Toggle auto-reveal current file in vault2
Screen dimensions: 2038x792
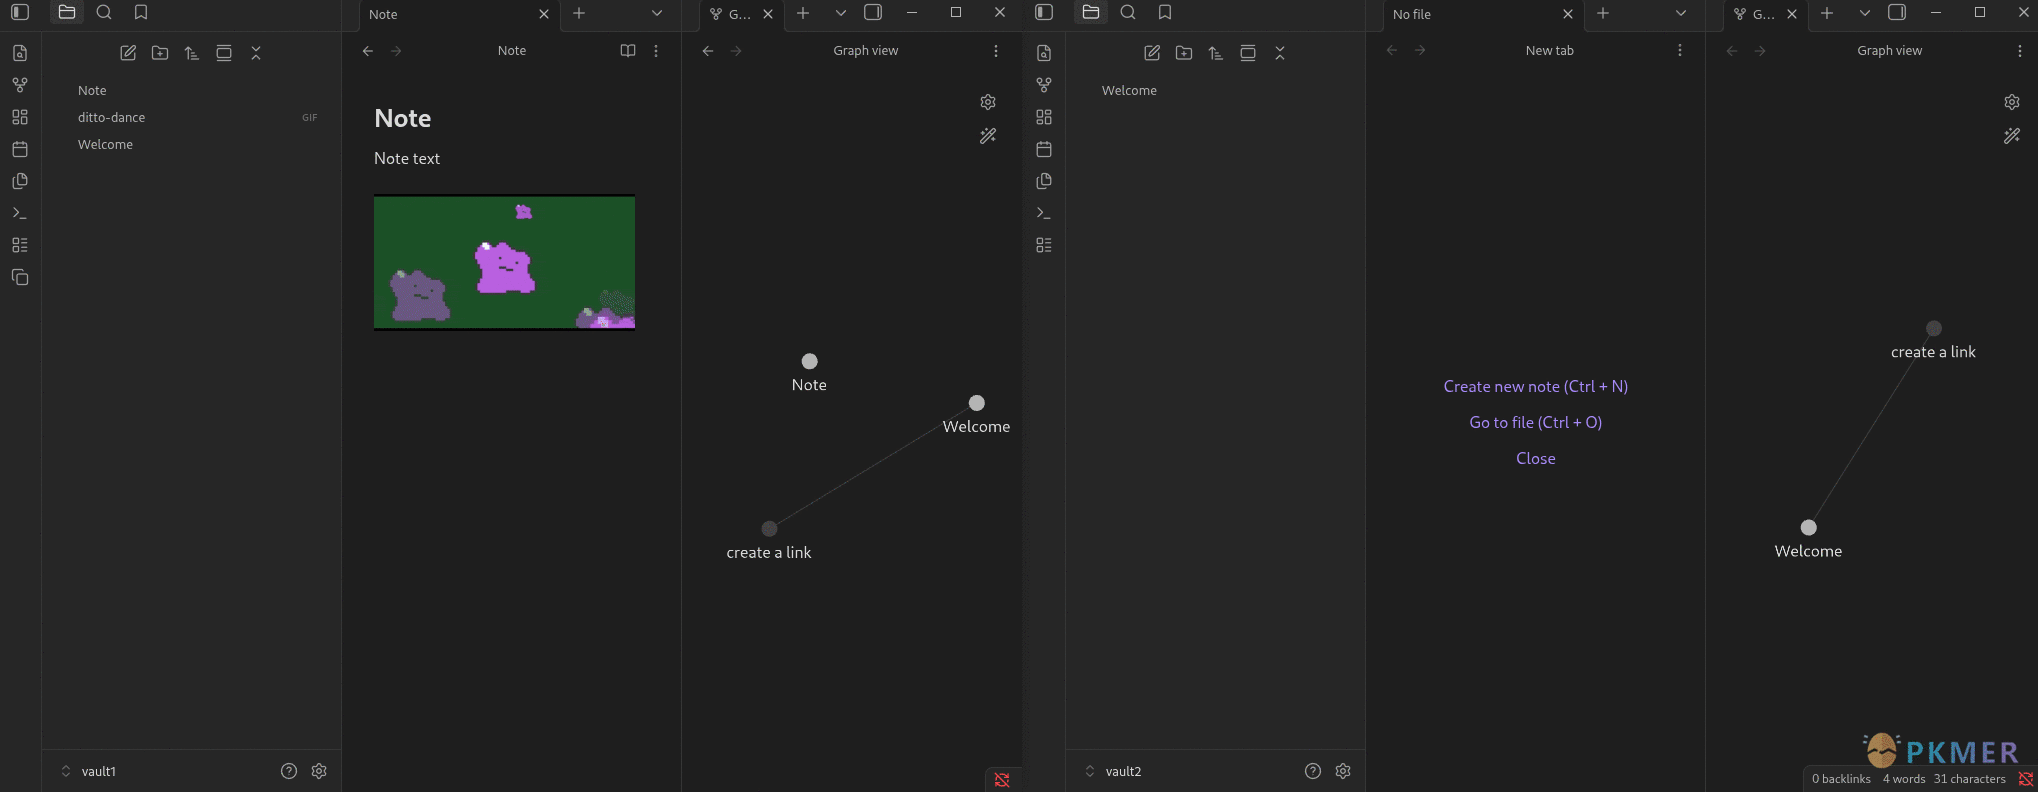(x=1248, y=53)
